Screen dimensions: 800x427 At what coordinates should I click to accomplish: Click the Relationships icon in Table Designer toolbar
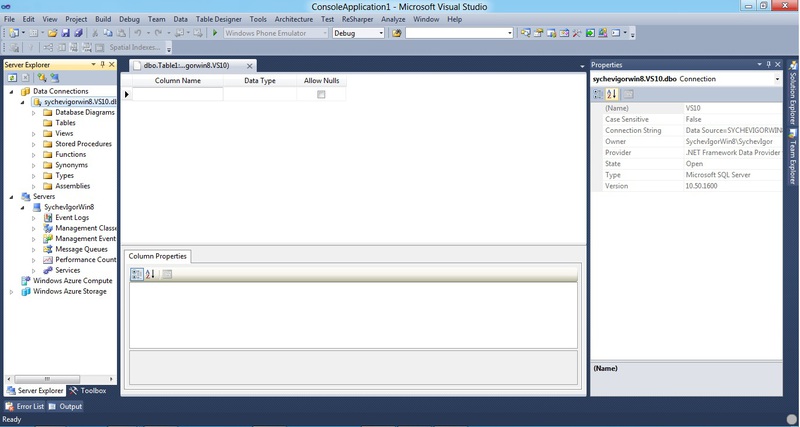(x=48, y=47)
